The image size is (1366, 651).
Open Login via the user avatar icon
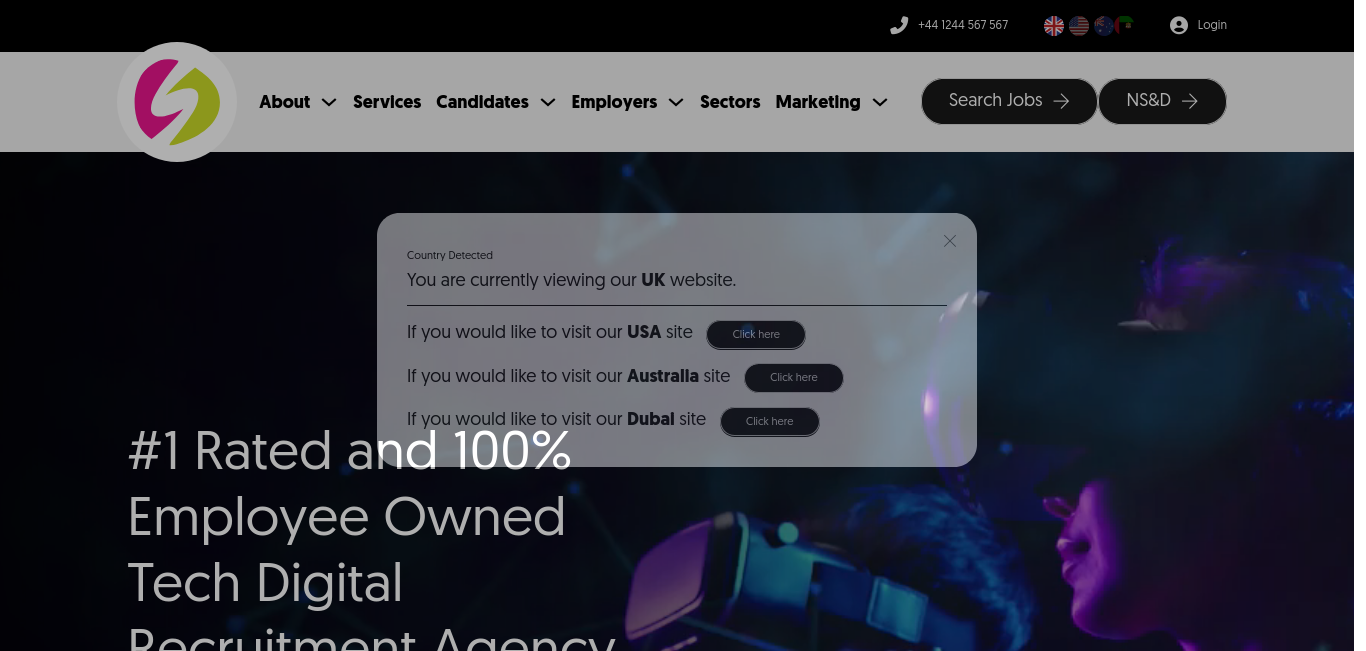coord(1179,26)
